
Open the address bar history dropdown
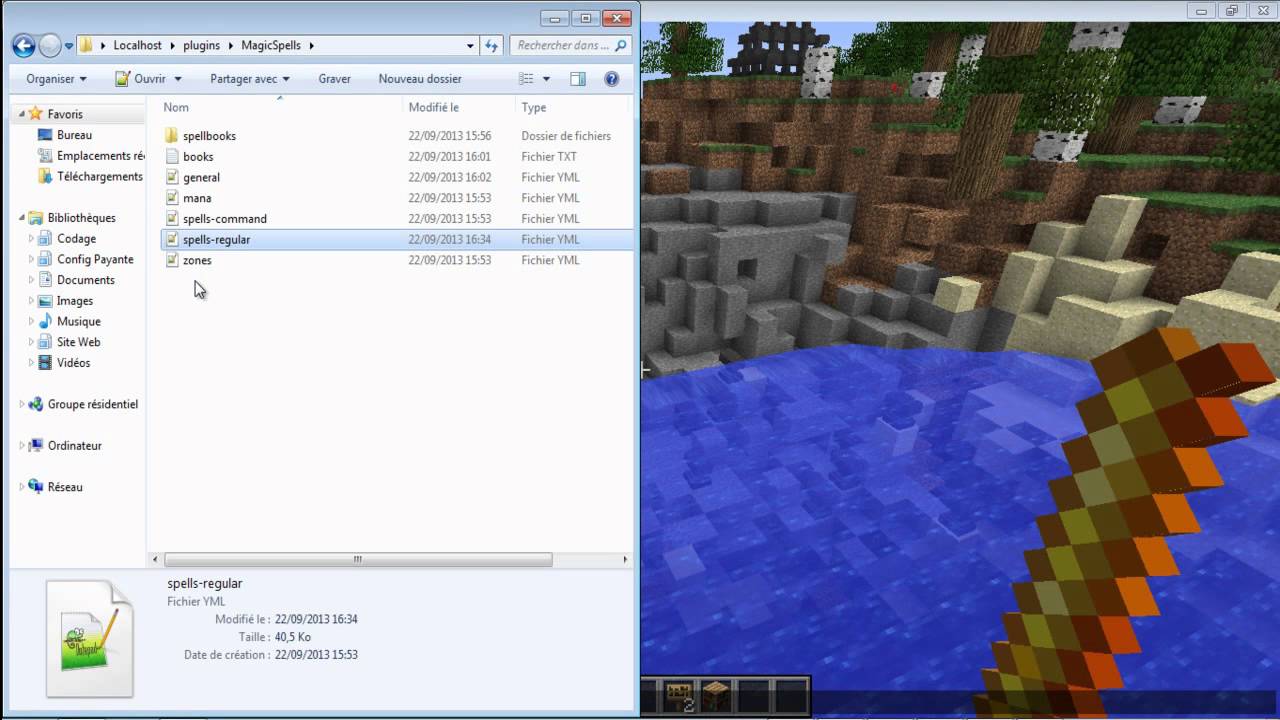(470, 46)
